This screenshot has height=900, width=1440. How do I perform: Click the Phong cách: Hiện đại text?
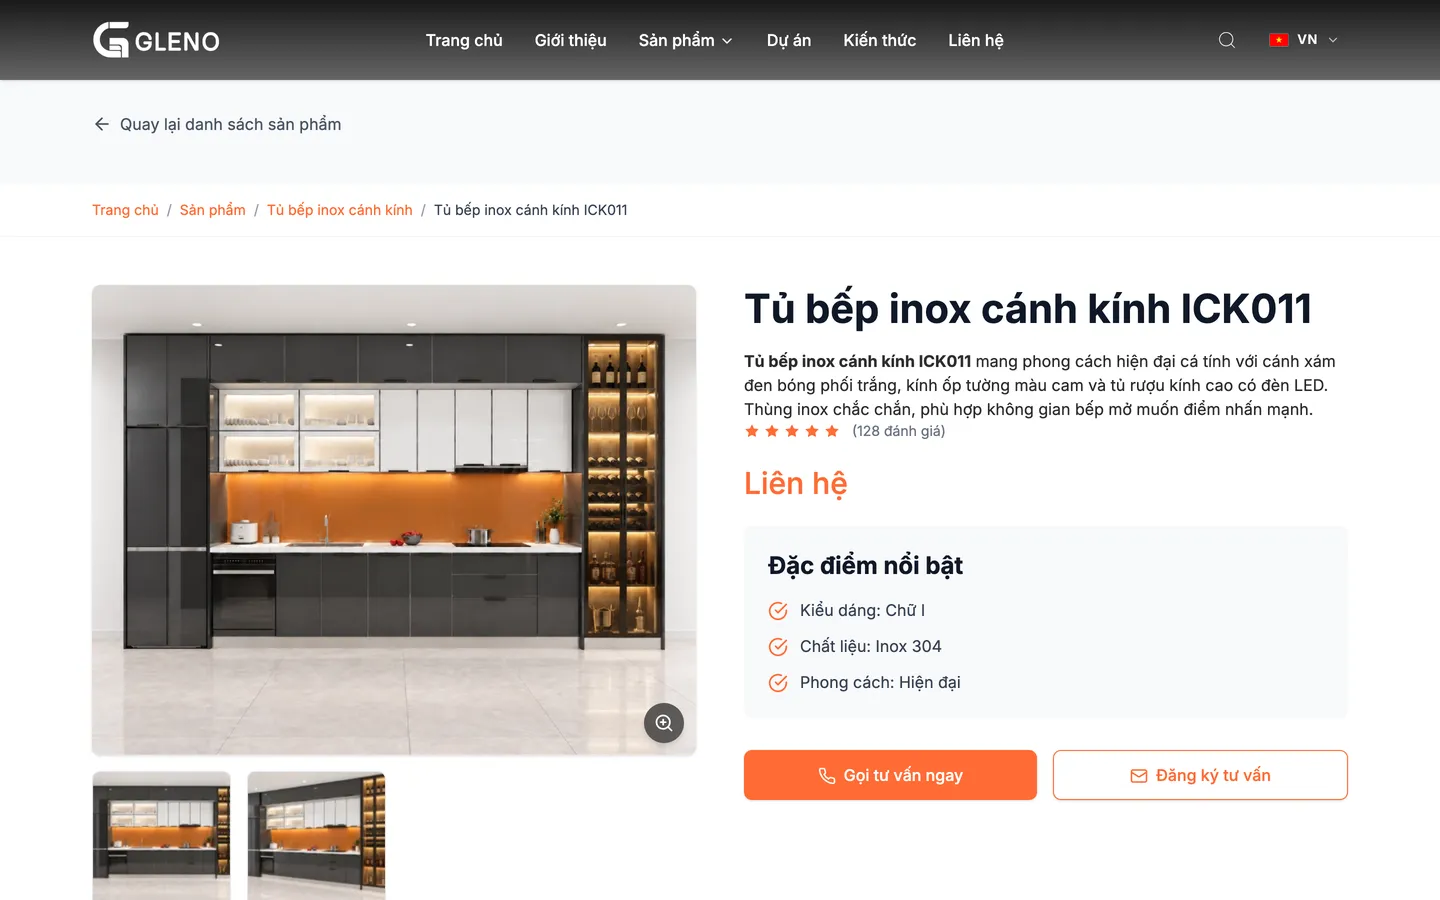click(880, 683)
